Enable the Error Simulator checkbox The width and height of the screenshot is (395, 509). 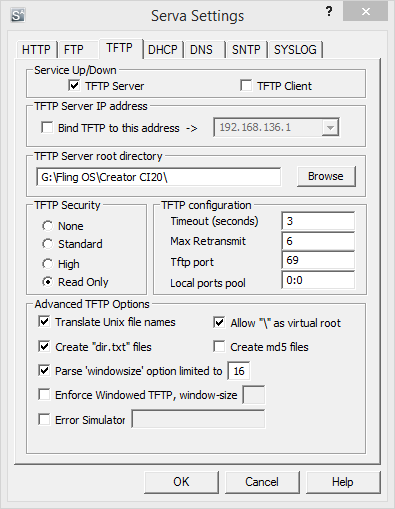click(x=44, y=419)
